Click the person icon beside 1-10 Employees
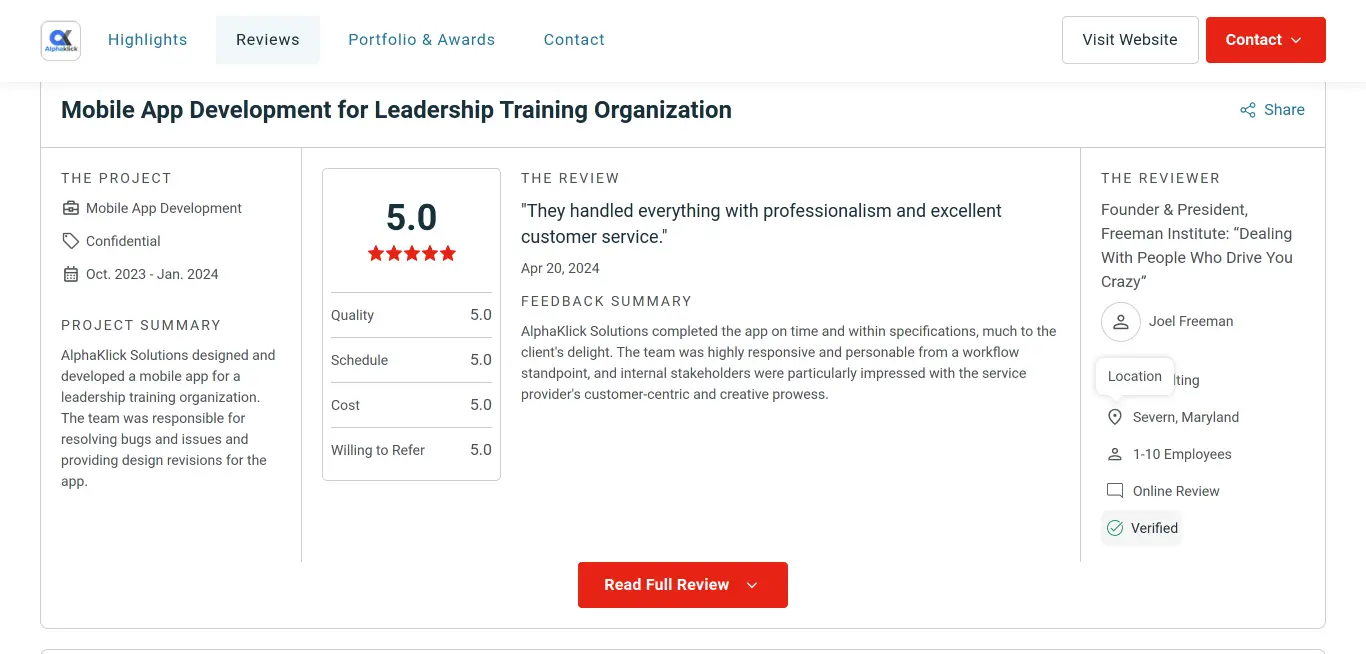The width and height of the screenshot is (1366, 654). coord(1115,454)
